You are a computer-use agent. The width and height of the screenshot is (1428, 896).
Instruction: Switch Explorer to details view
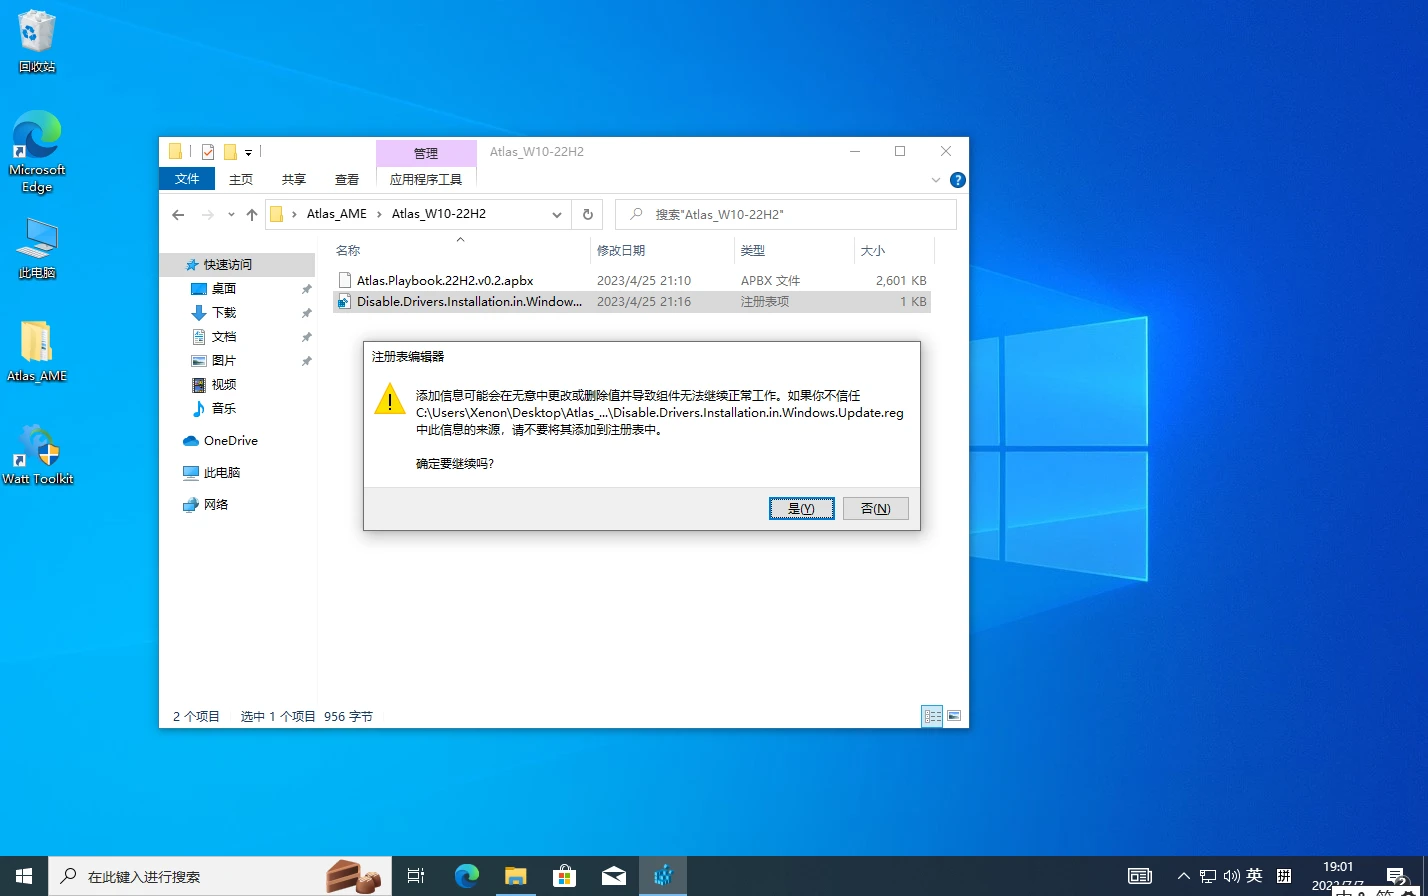click(932, 716)
